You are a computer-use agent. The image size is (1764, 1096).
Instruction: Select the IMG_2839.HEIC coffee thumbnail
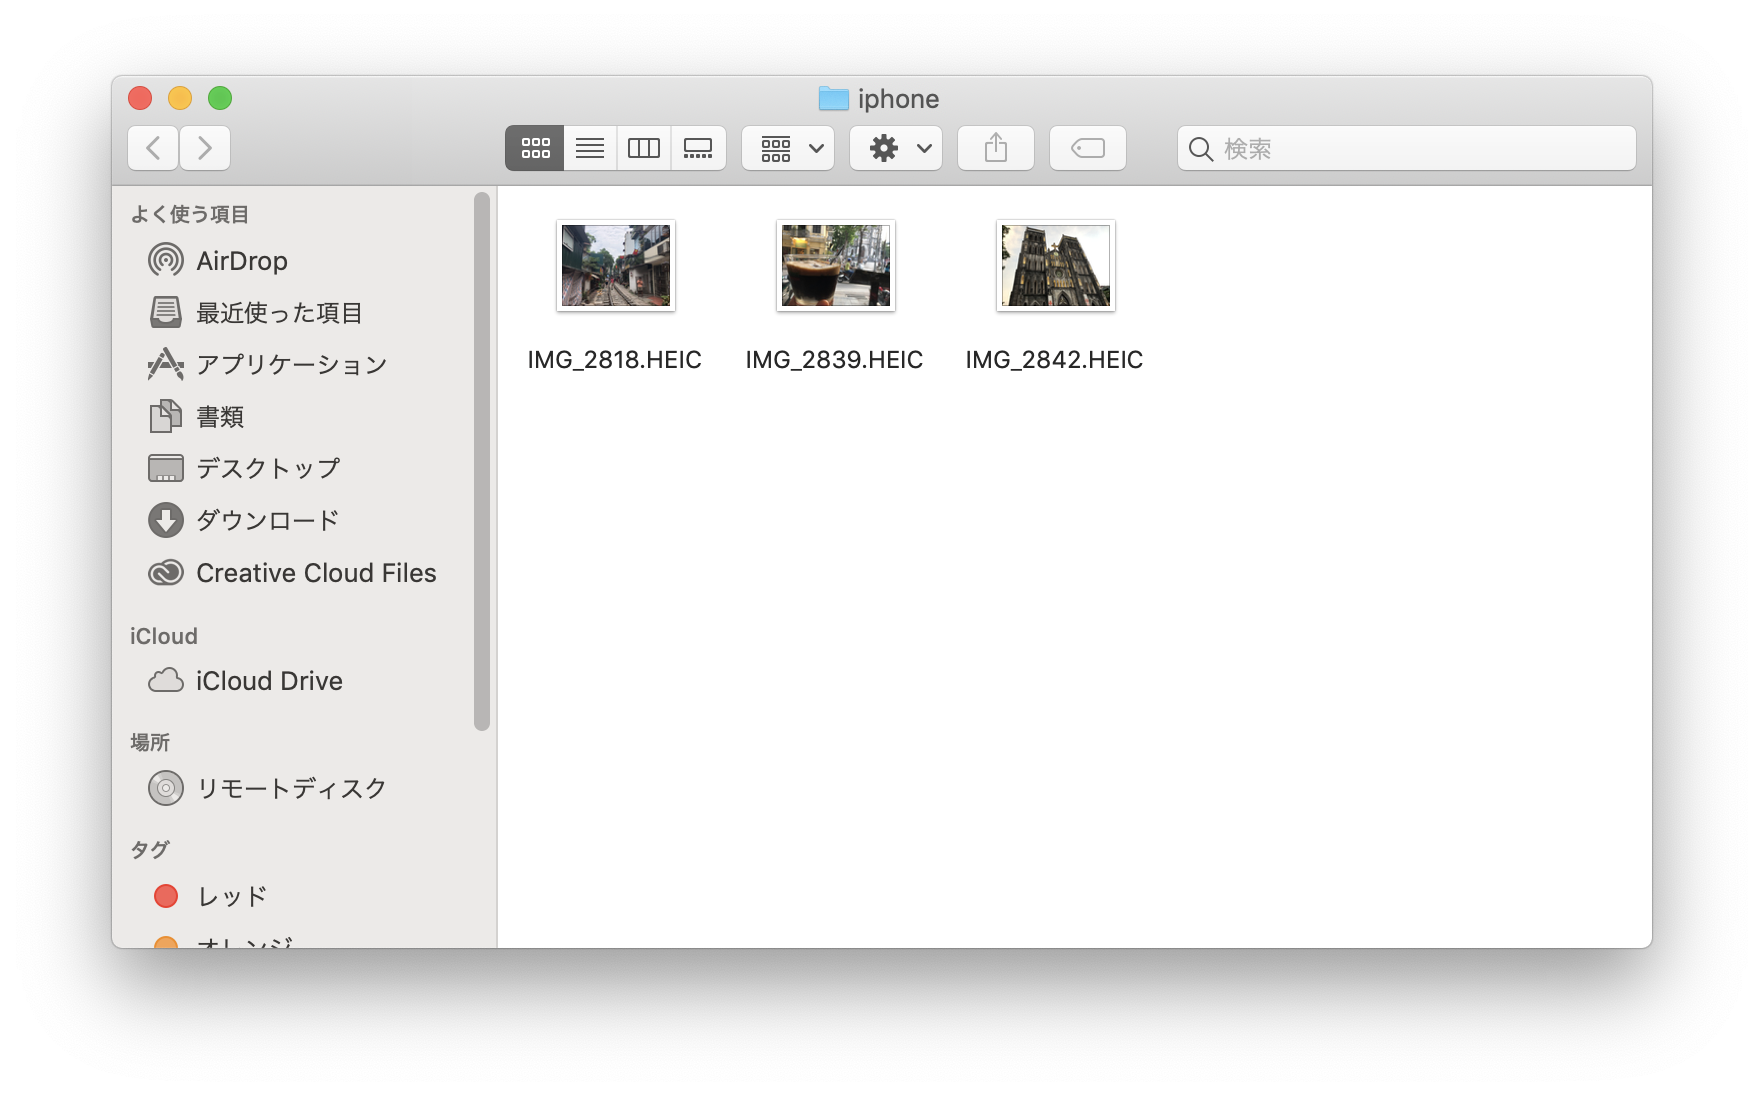836,266
